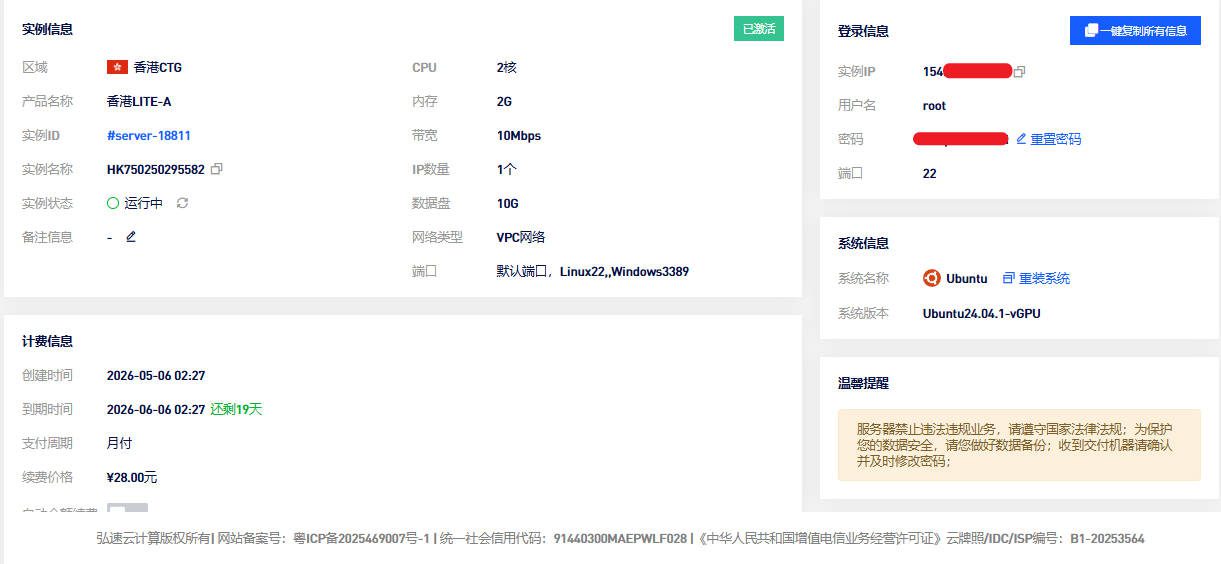Click the 已激活 status badge
Screen dimensions: 1221x564
[x=759, y=29]
